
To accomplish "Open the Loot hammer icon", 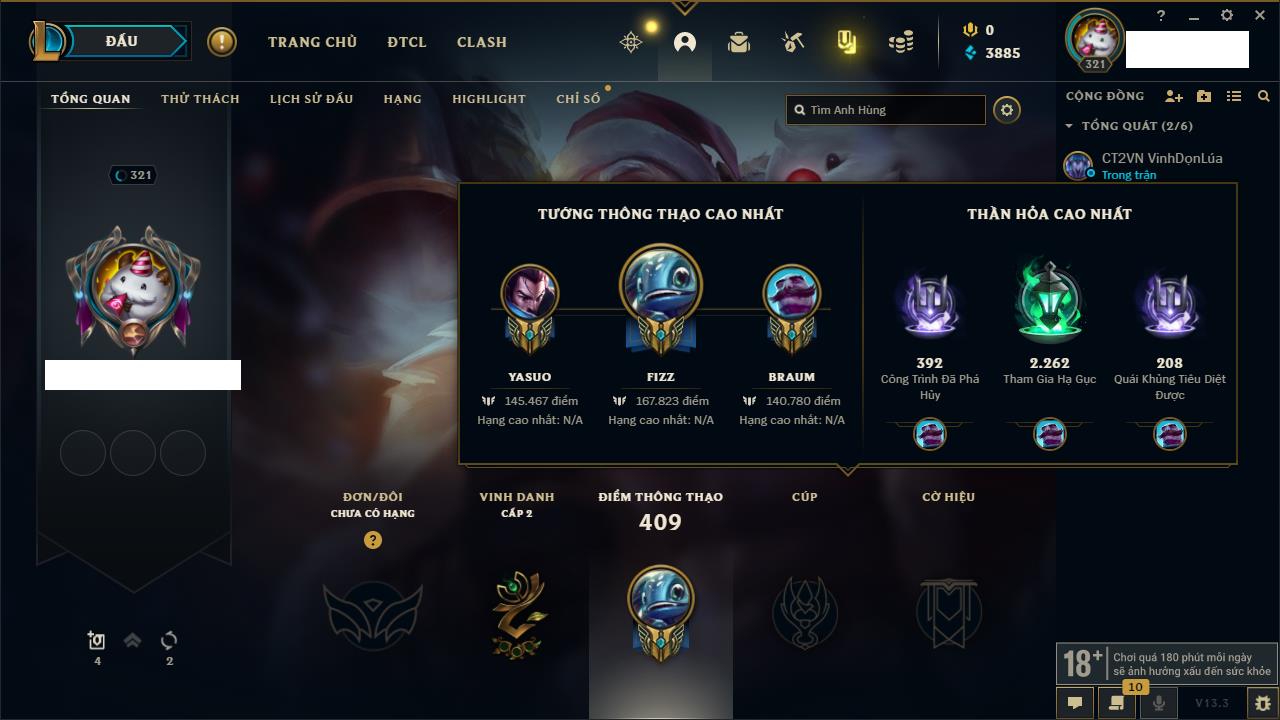I will [x=793, y=42].
